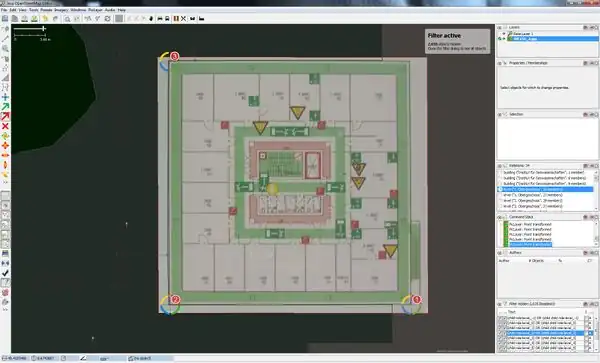Select the highlighted level relation entry
Viewport: 600px width, 363px height.
point(545,189)
